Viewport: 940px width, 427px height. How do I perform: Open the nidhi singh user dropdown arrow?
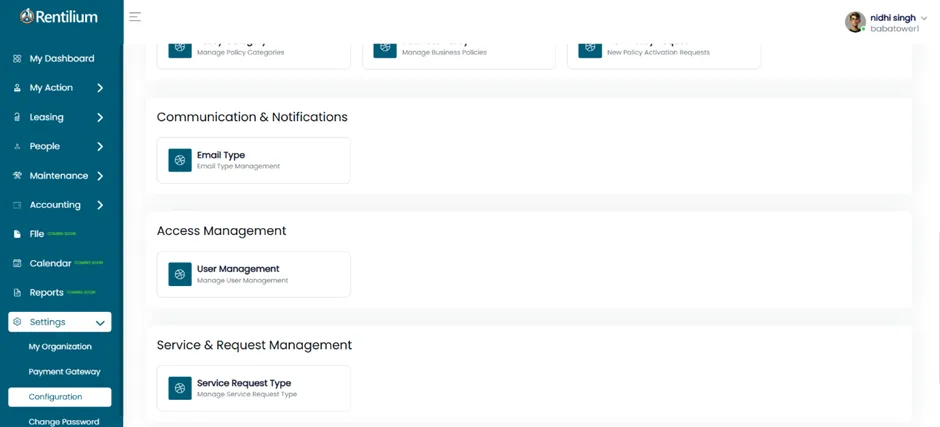[923, 19]
